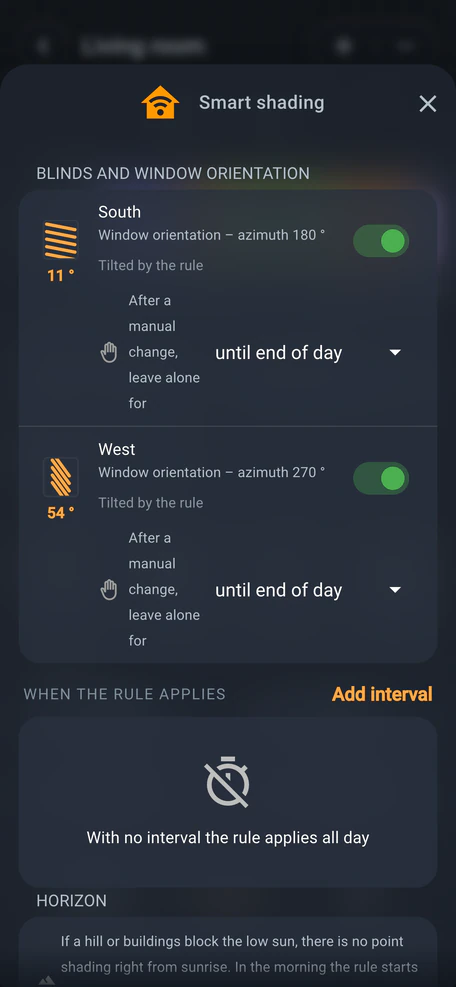The width and height of the screenshot is (456, 987).
Task: Tap the 54° West tilt value
Action: (60, 512)
